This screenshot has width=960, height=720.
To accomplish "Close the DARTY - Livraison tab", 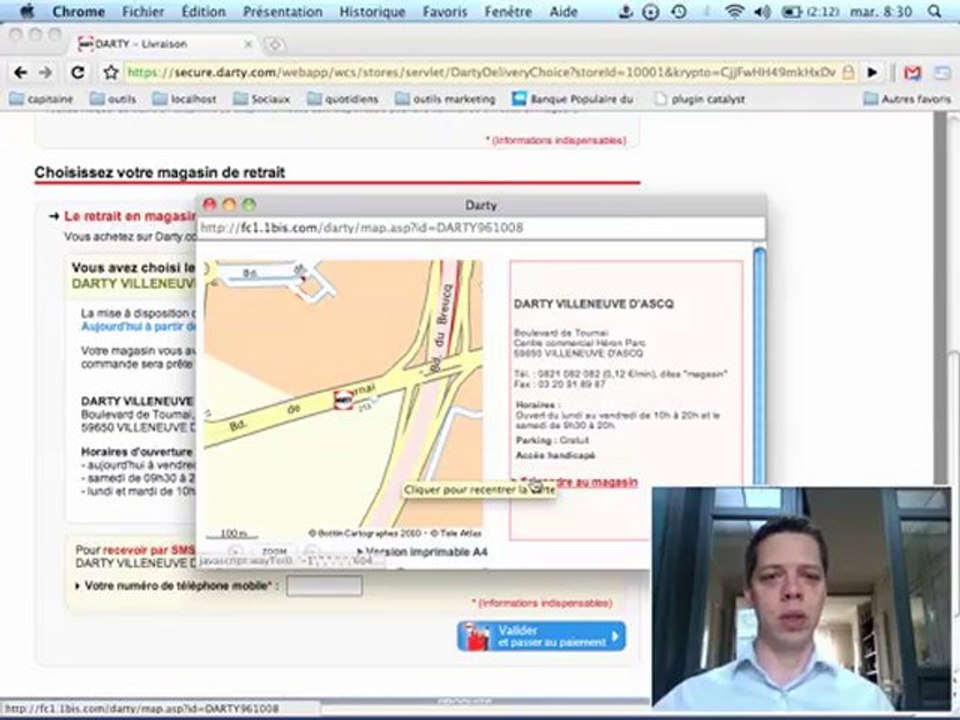I will click(248, 44).
